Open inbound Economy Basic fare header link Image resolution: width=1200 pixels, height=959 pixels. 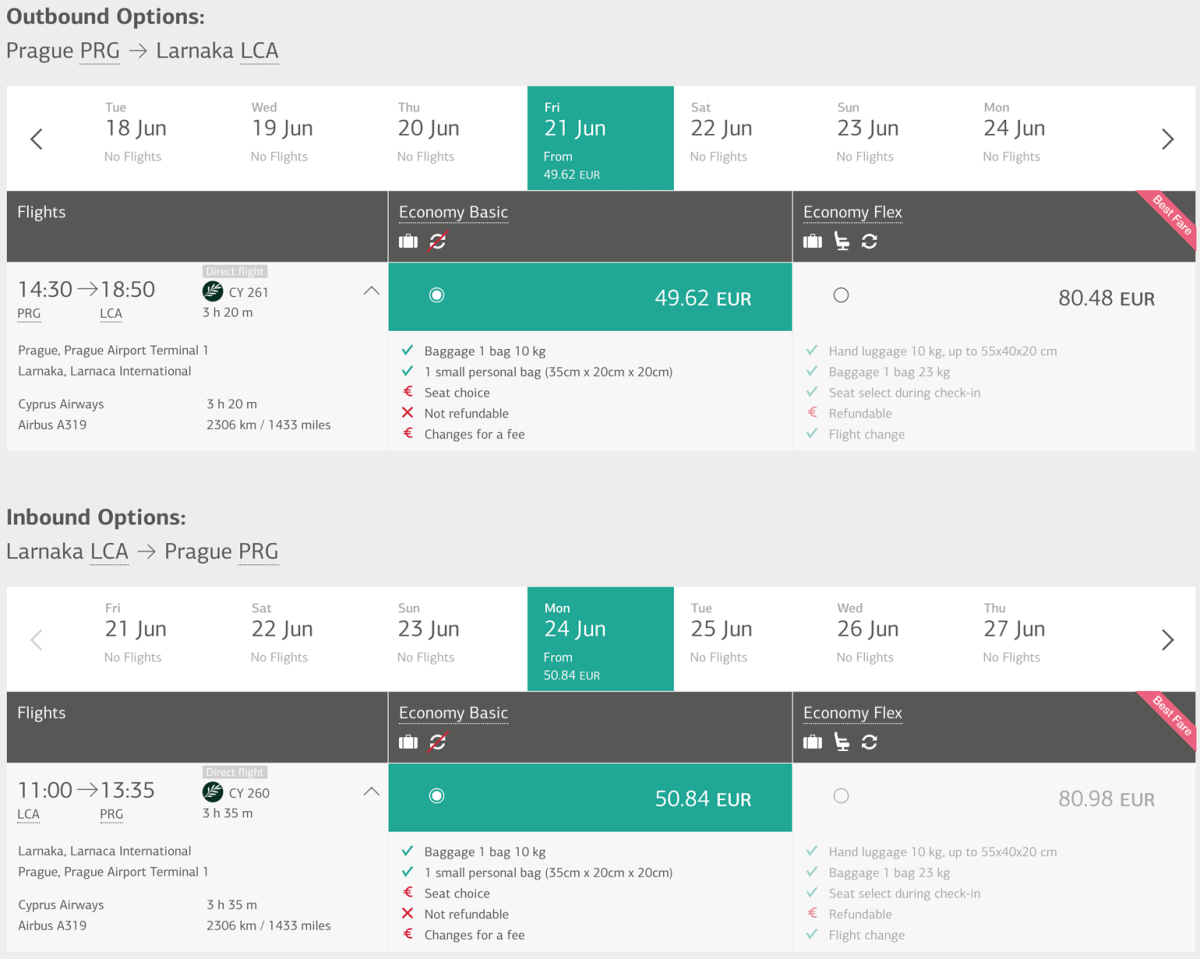453,713
